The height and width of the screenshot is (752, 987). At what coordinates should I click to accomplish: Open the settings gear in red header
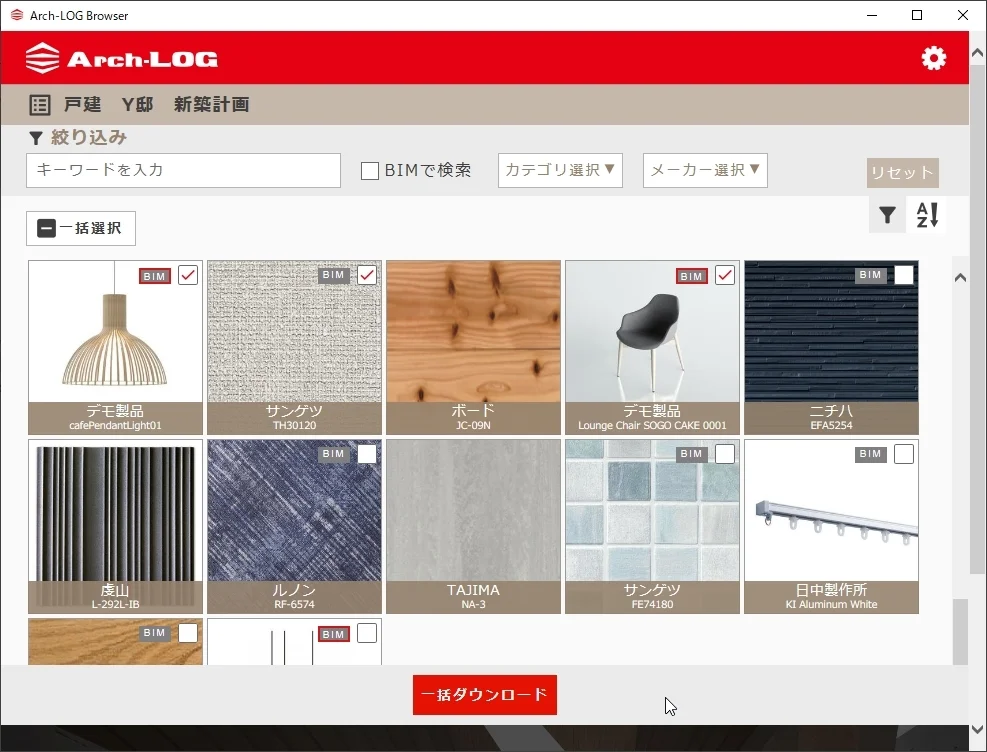point(933,58)
